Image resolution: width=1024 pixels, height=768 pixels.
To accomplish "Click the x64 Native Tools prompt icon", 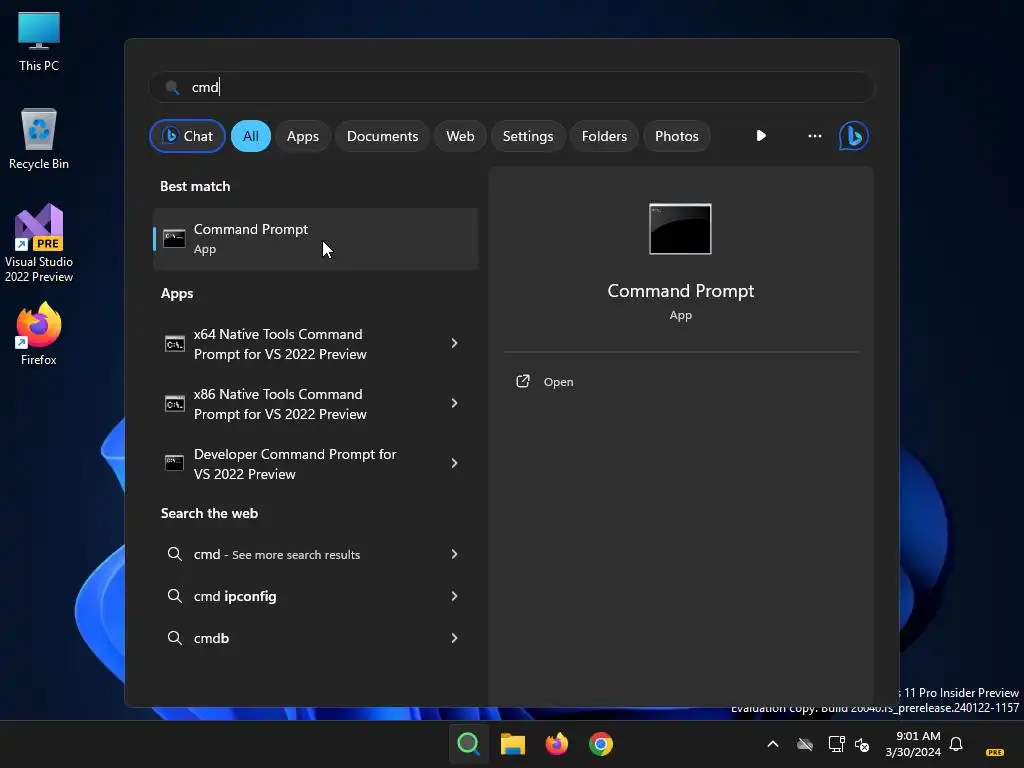I will click(x=174, y=344).
